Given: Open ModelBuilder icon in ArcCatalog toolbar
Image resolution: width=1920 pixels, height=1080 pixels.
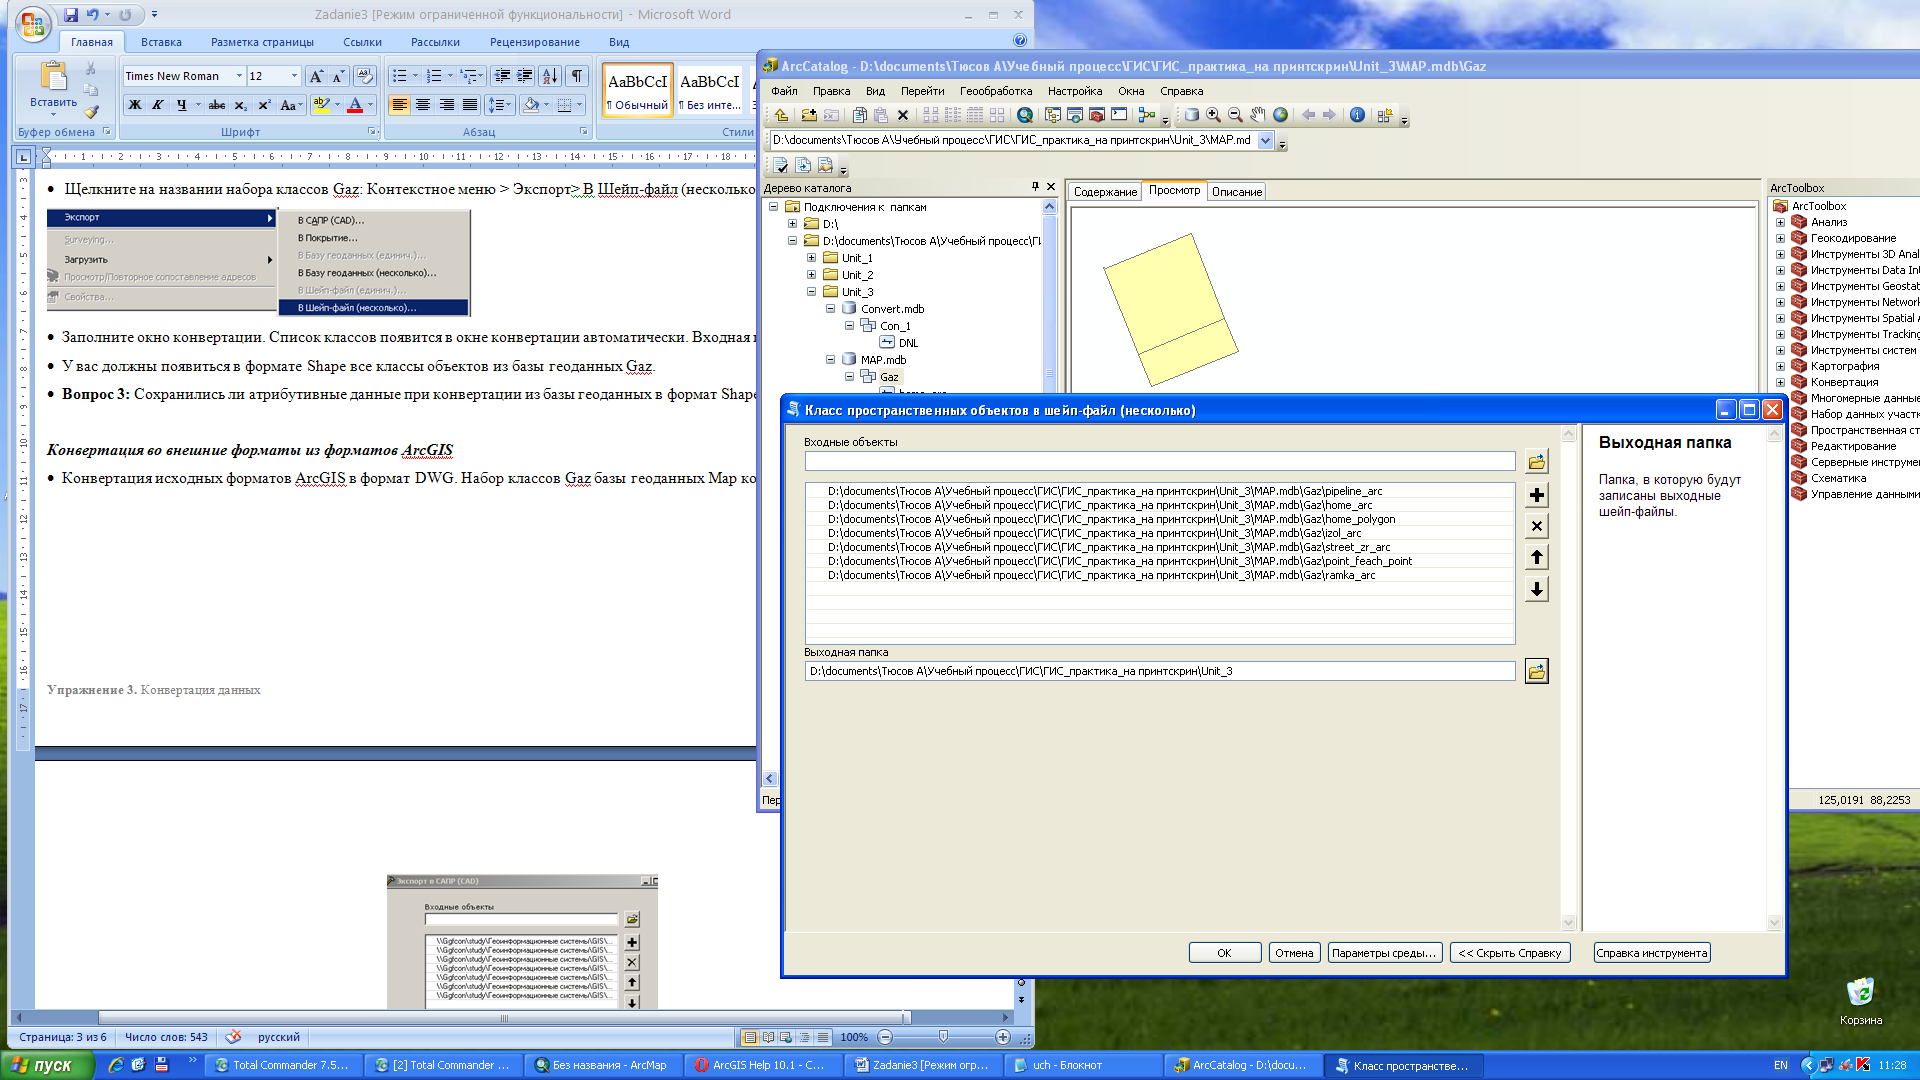Looking at the screenshot, I should 1147,115.
